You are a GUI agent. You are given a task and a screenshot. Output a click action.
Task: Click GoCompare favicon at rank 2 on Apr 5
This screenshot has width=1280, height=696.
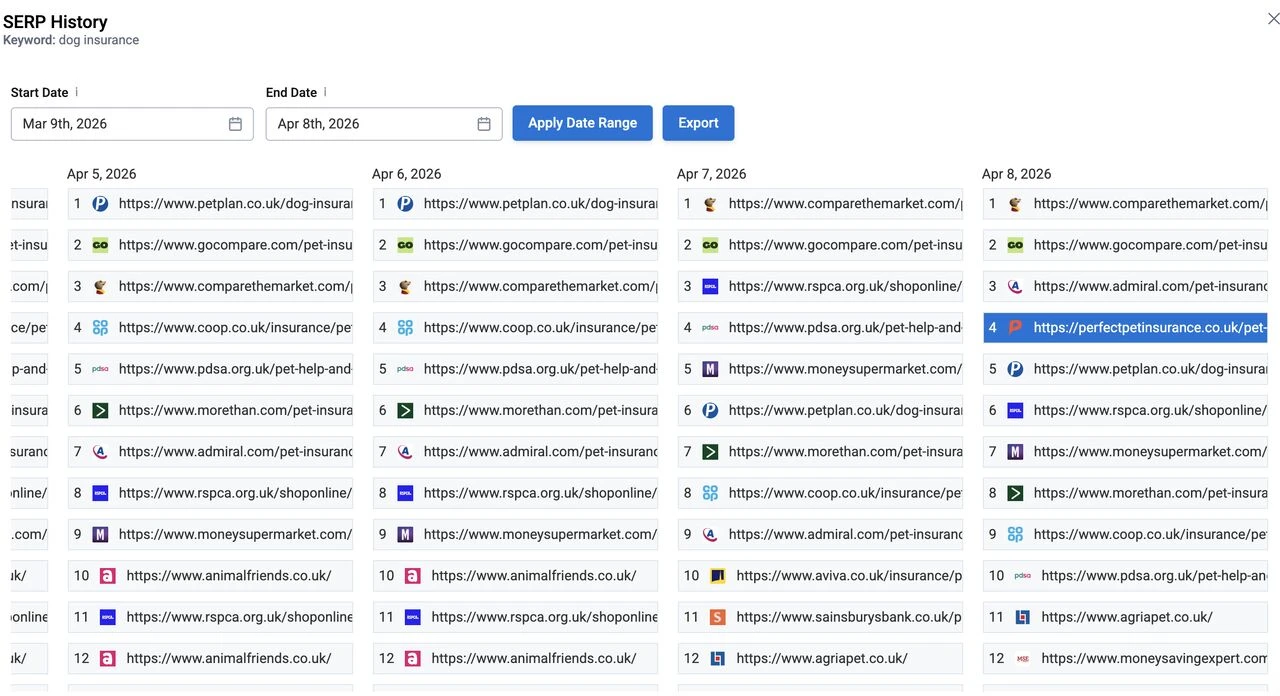click(x=100, y=245)
